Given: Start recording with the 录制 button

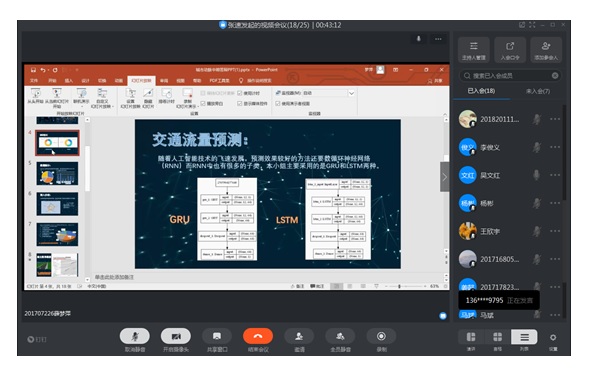Looking at the screenshot, I should click(381, 336).
